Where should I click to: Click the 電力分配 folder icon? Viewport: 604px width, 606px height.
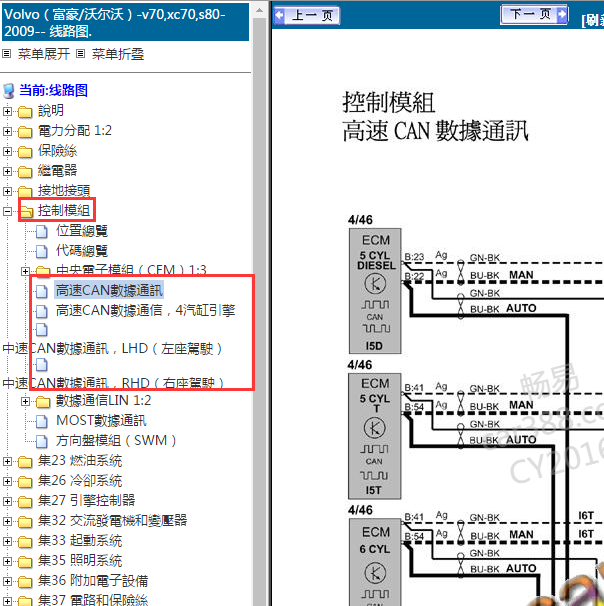25,132
